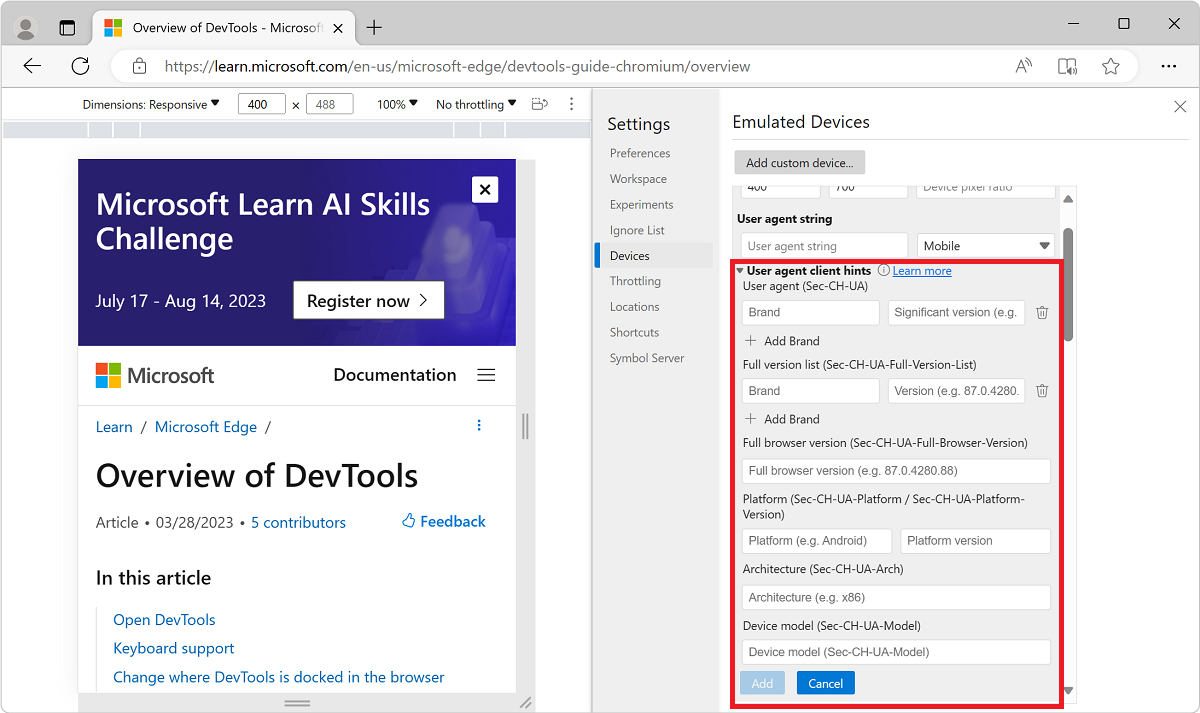Activate the Read aloud icon in the address bar

point(1023,65)
